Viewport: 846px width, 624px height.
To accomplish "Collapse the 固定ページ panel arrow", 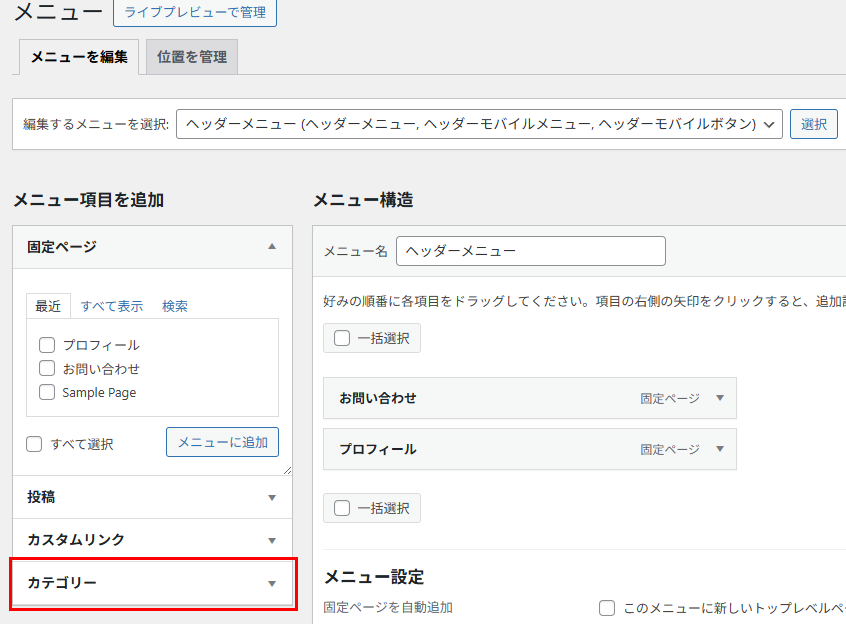I will [x=272, y=246].
